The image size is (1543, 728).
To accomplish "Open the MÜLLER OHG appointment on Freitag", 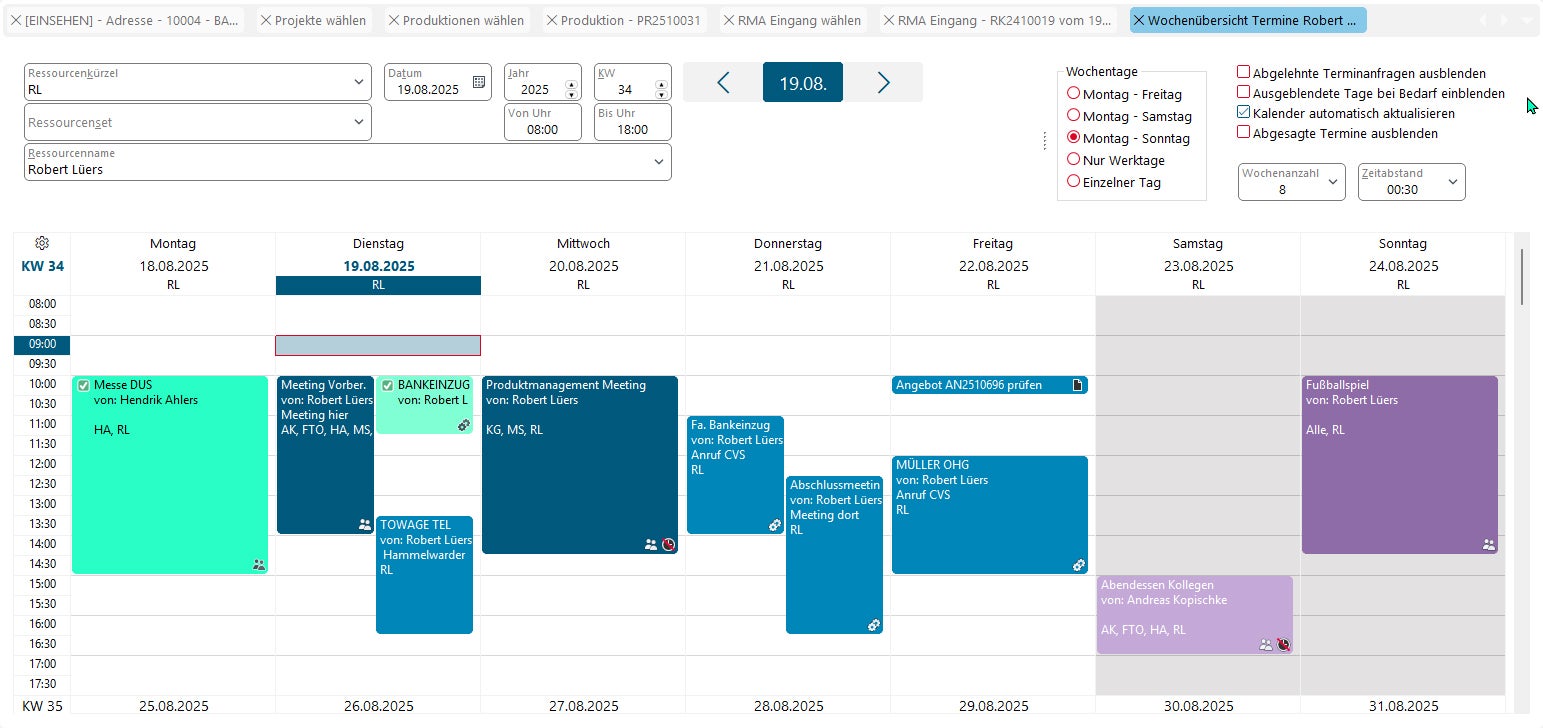I will point(990,515).
